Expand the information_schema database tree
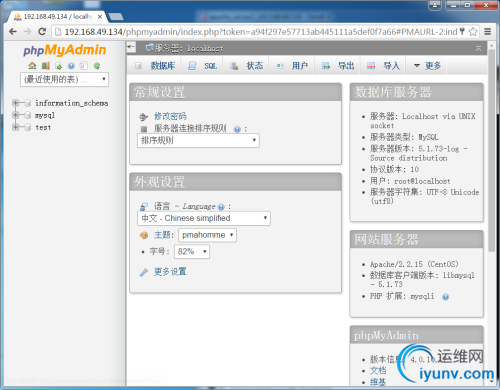 tap(15, 103)
